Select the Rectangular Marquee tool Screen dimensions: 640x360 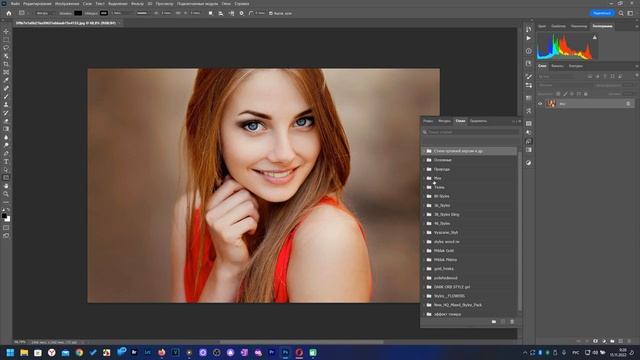tap(6, 40)
